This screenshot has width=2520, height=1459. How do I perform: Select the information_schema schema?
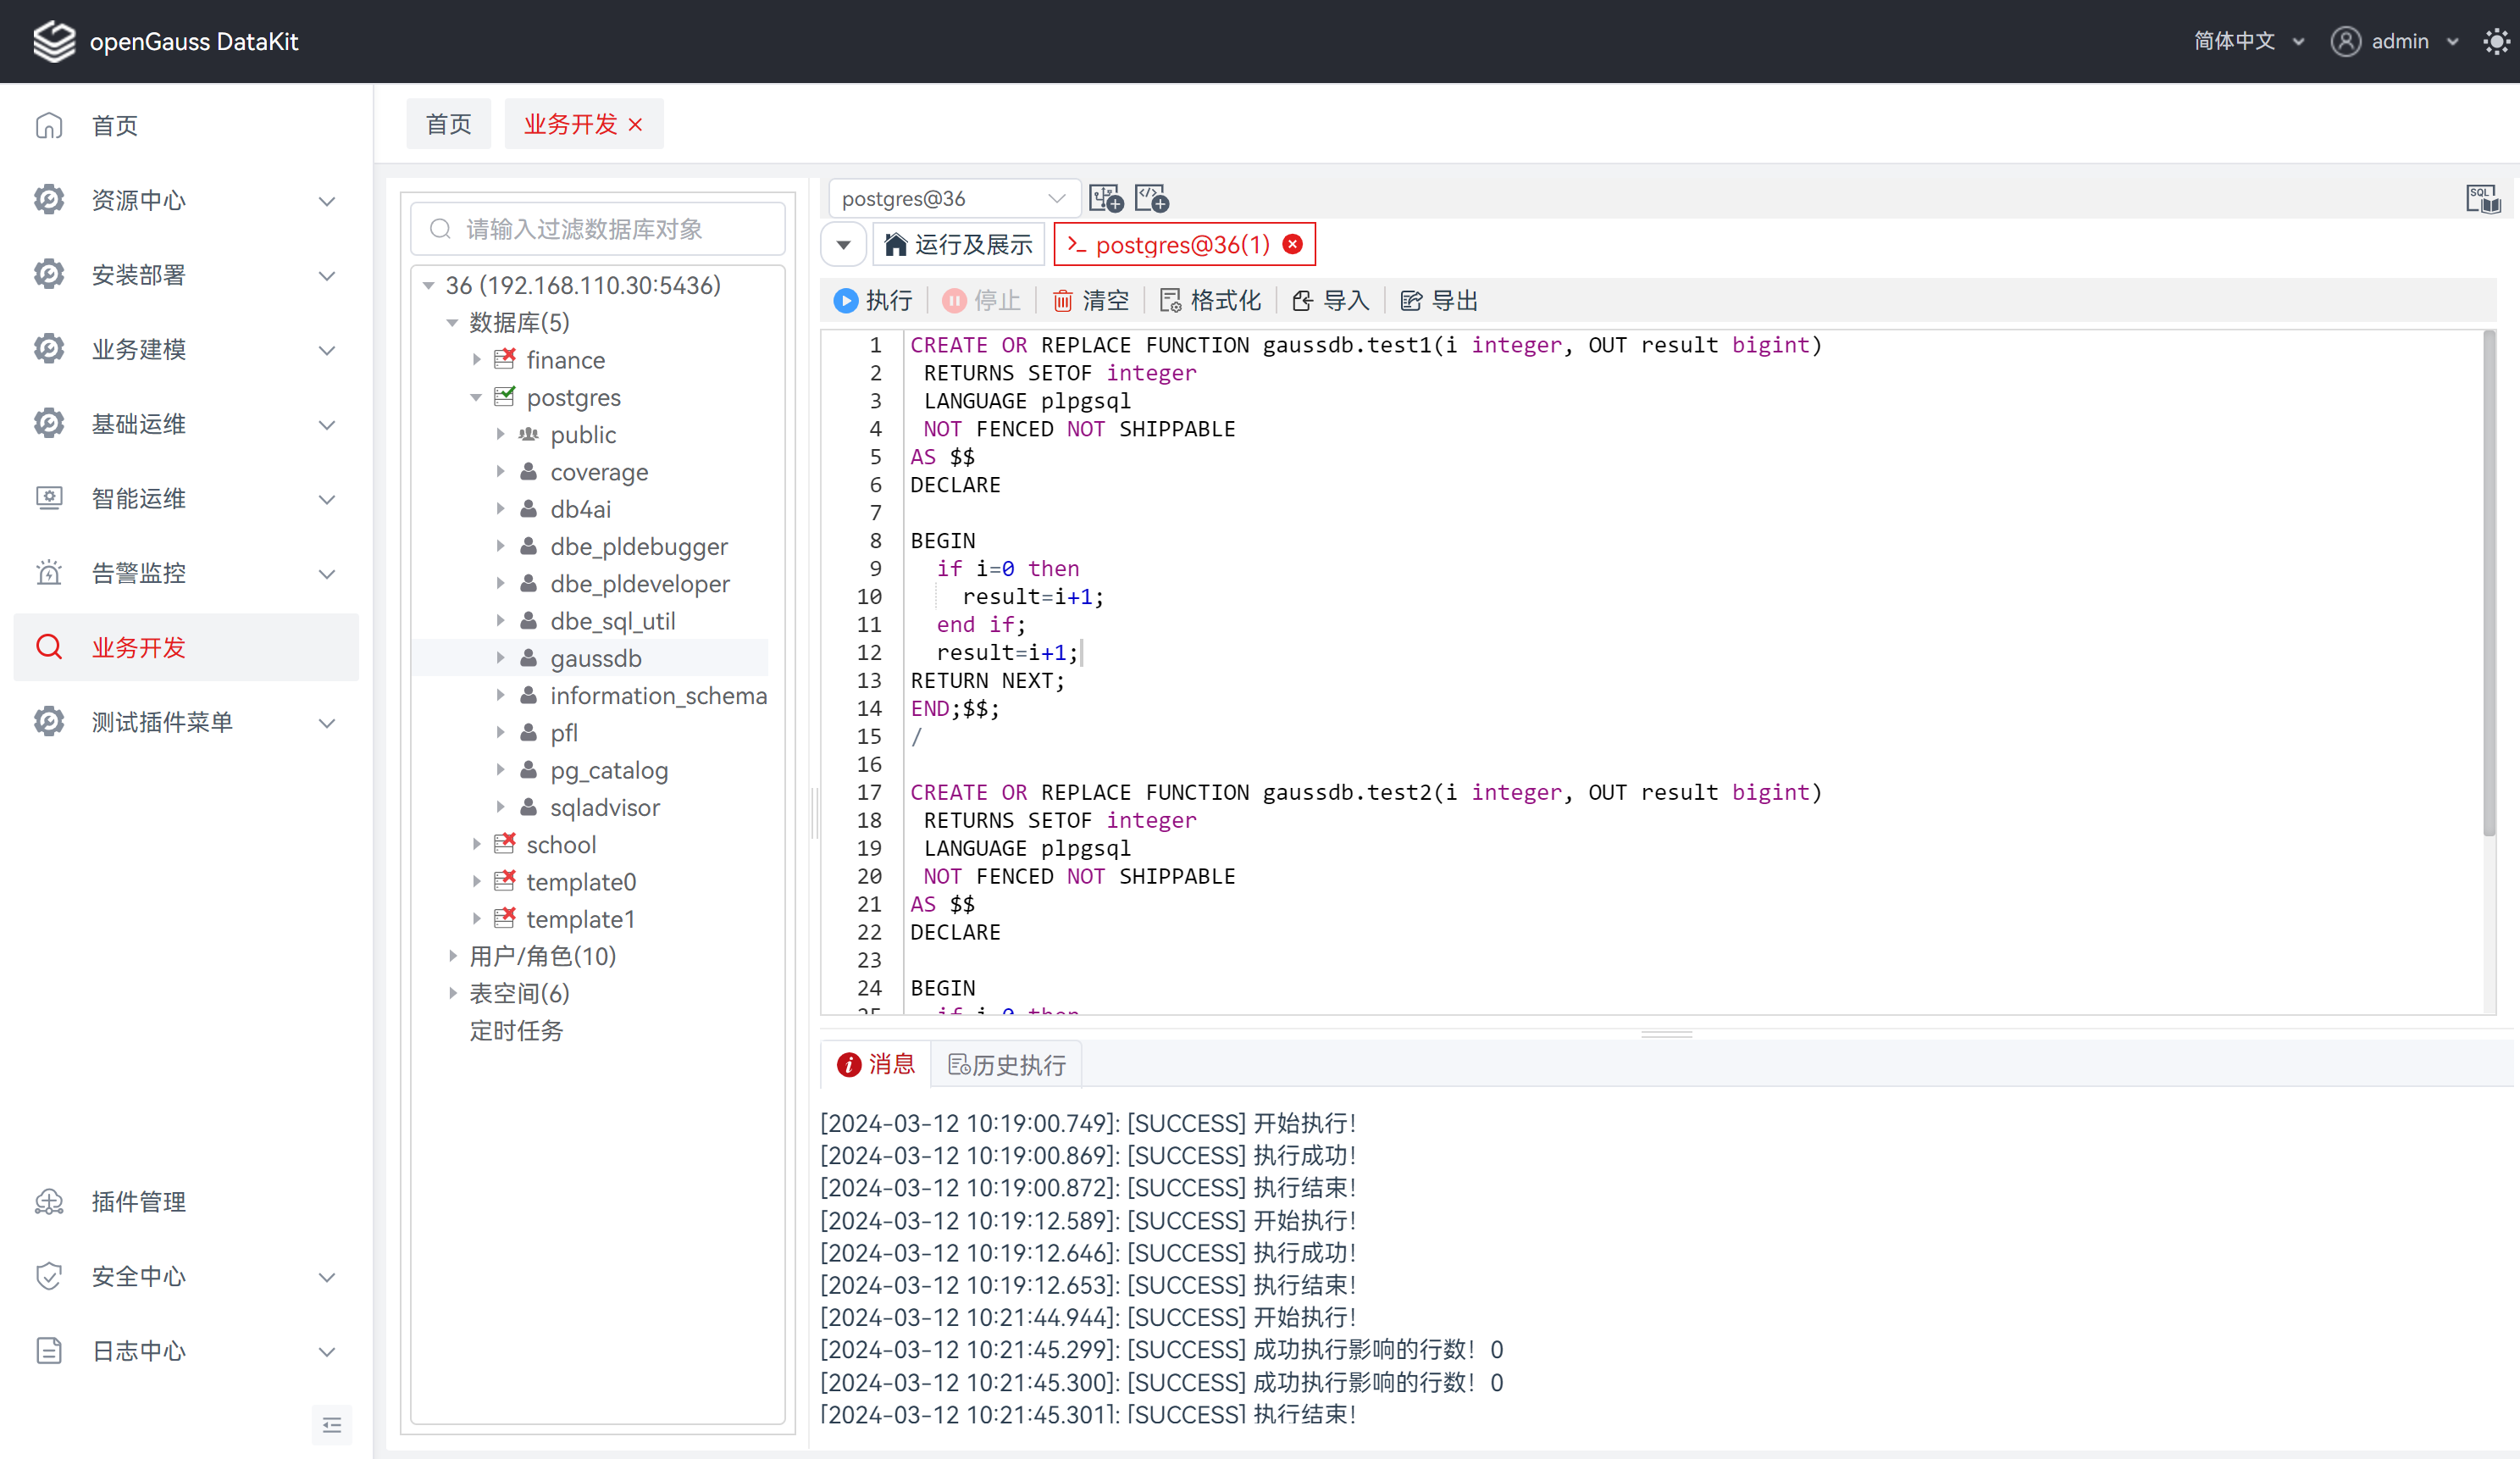pos(659,695)
